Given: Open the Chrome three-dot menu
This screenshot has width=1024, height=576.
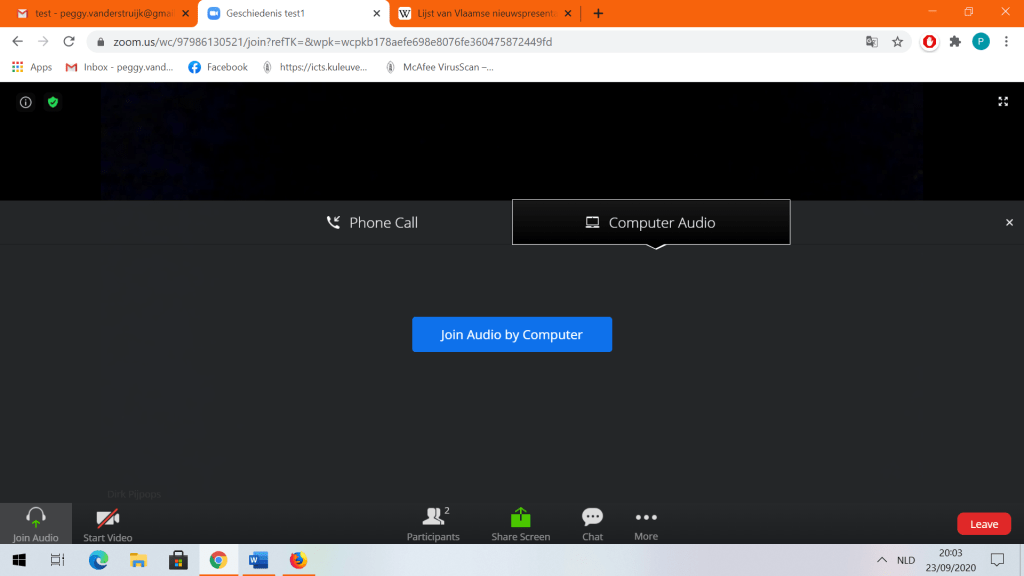Looking at the screenshot, I should (1006, 42).
